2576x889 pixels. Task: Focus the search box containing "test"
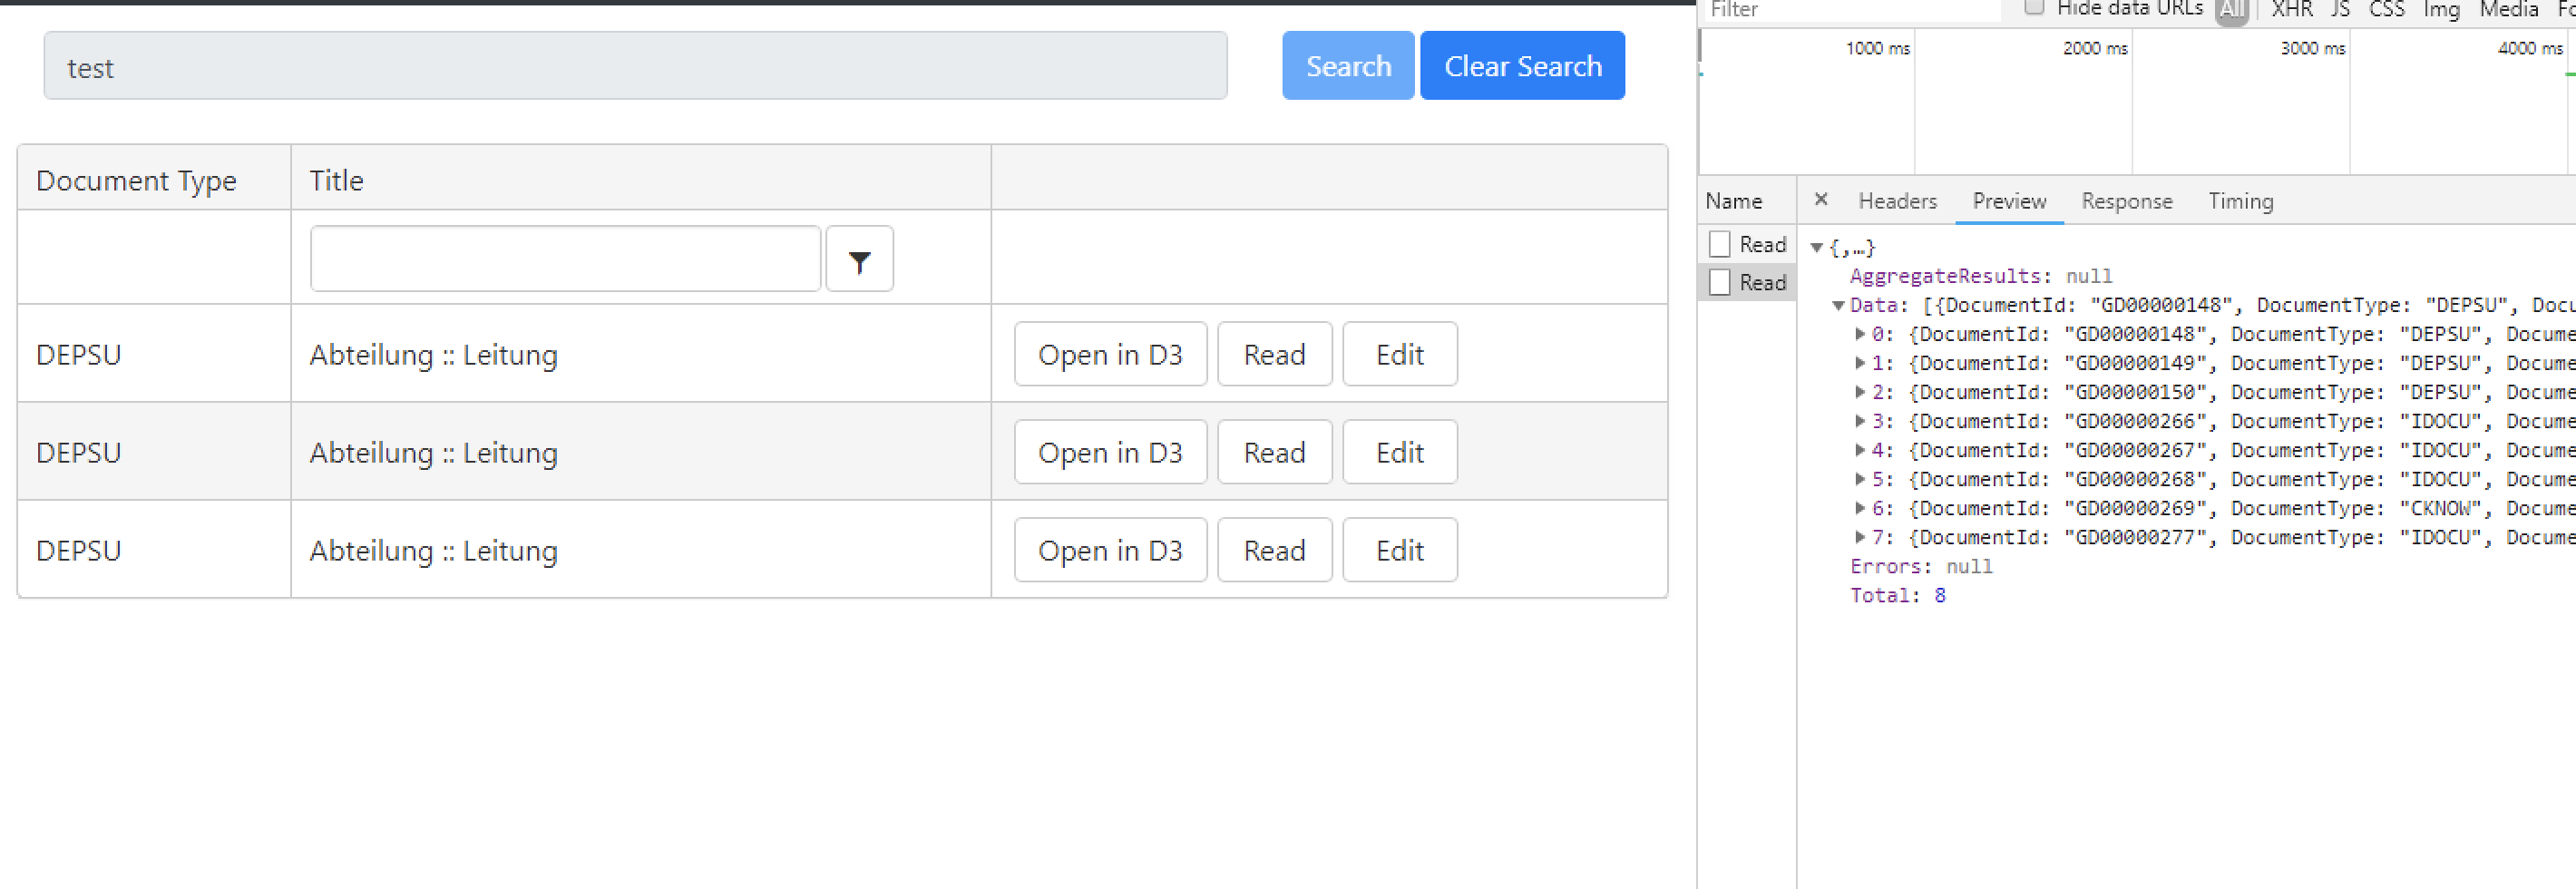tap(635, 66)
